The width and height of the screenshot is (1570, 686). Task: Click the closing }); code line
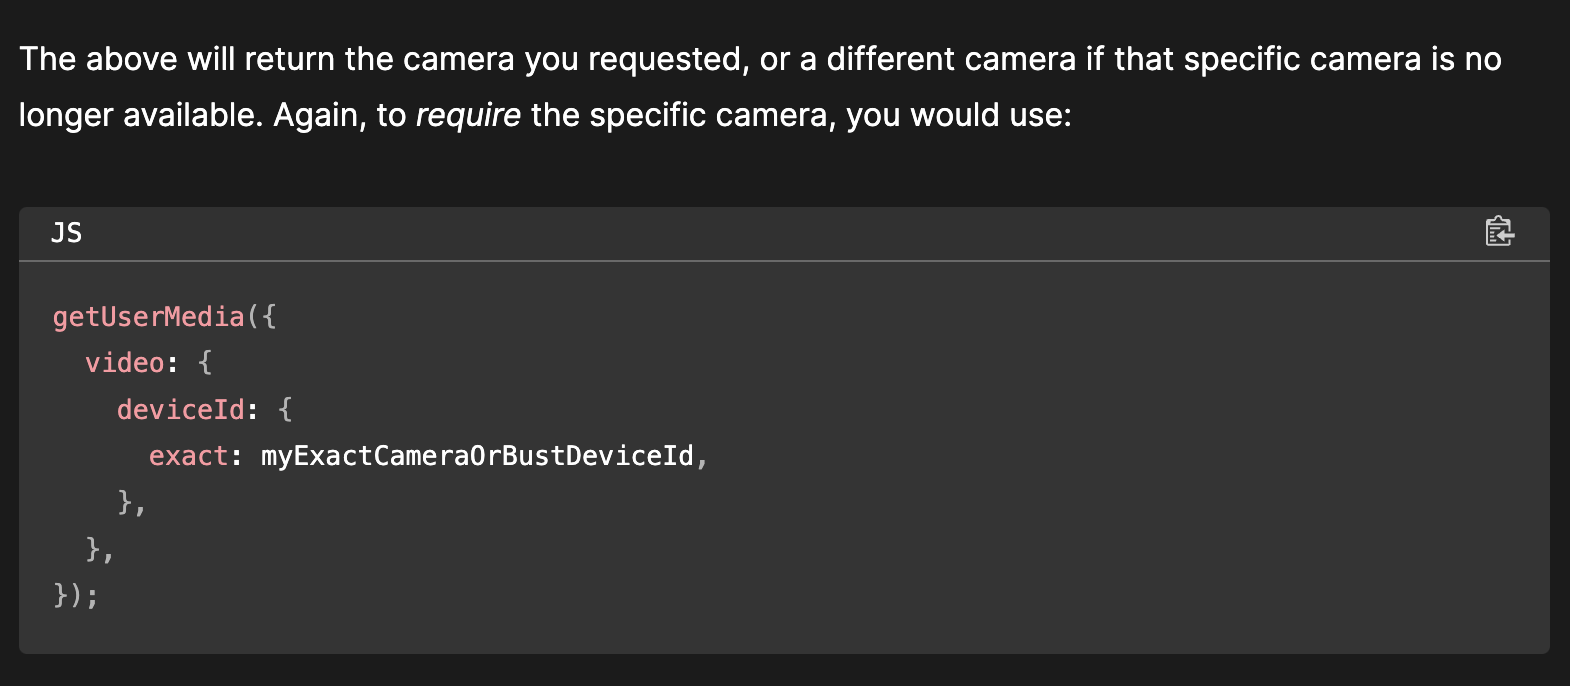click(76, 595)
